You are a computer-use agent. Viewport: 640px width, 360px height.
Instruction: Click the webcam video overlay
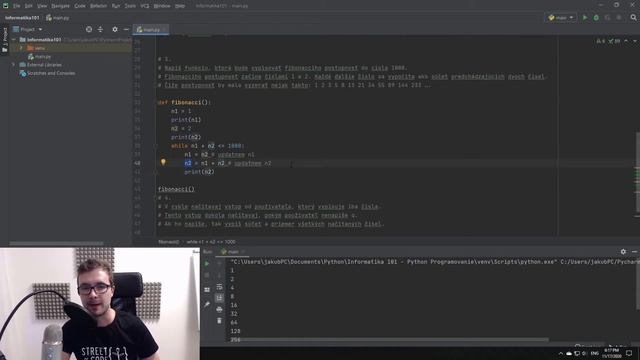[x=100, y=304]
